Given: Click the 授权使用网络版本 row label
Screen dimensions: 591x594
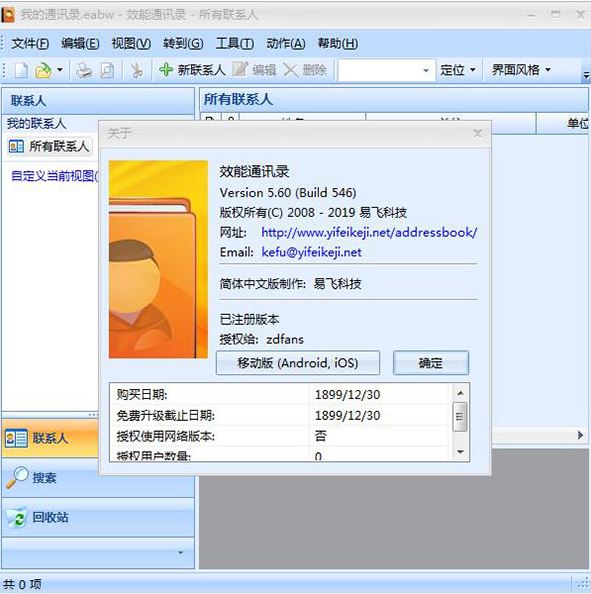Looking at the screenshot, I should pos(166,436).
